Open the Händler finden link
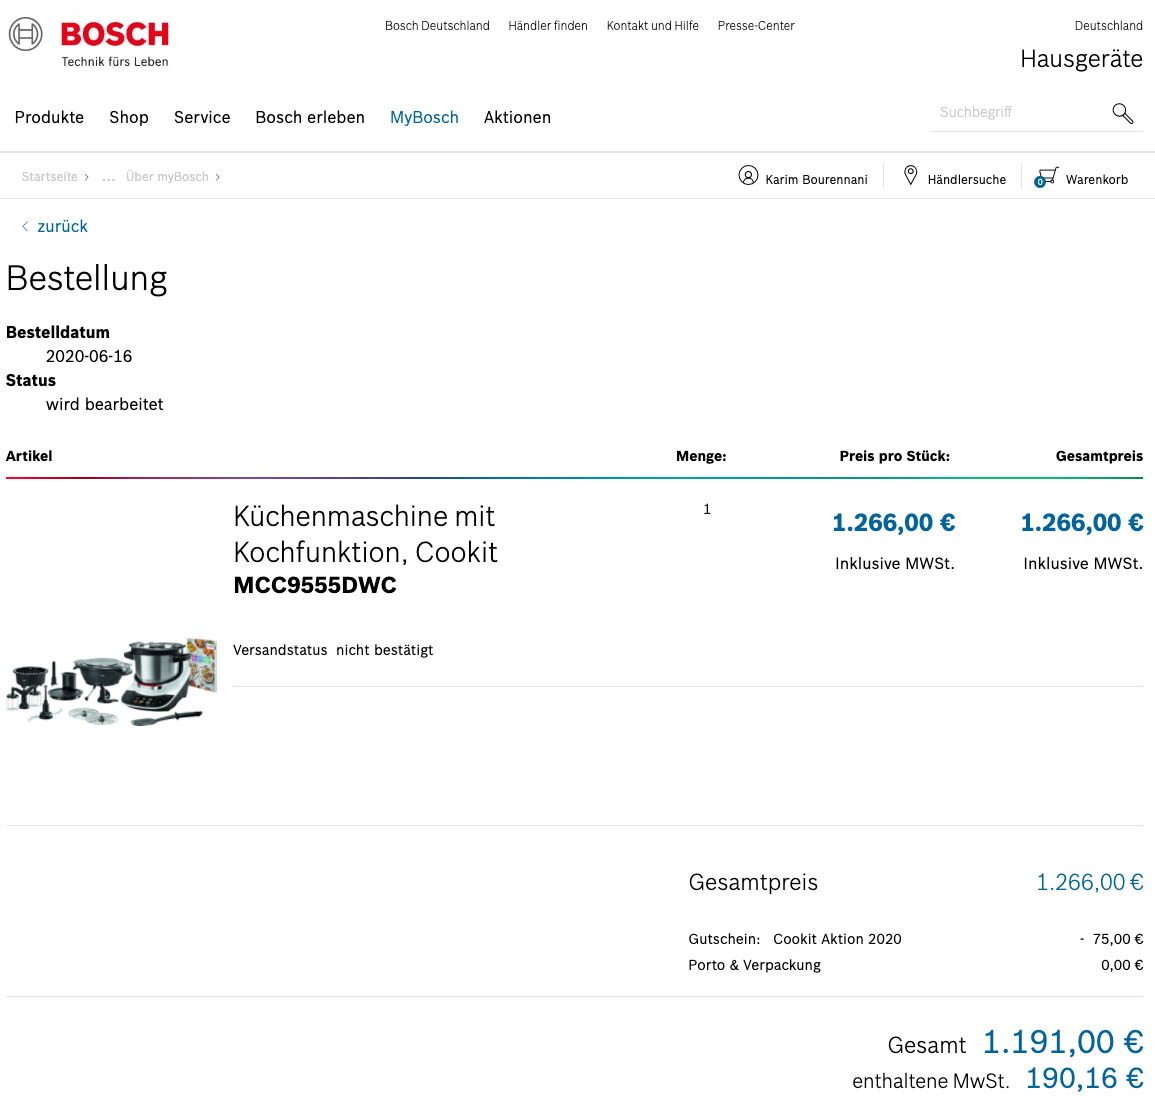The height and width of the screenshot is (1096, 1155). coord(548,26)
